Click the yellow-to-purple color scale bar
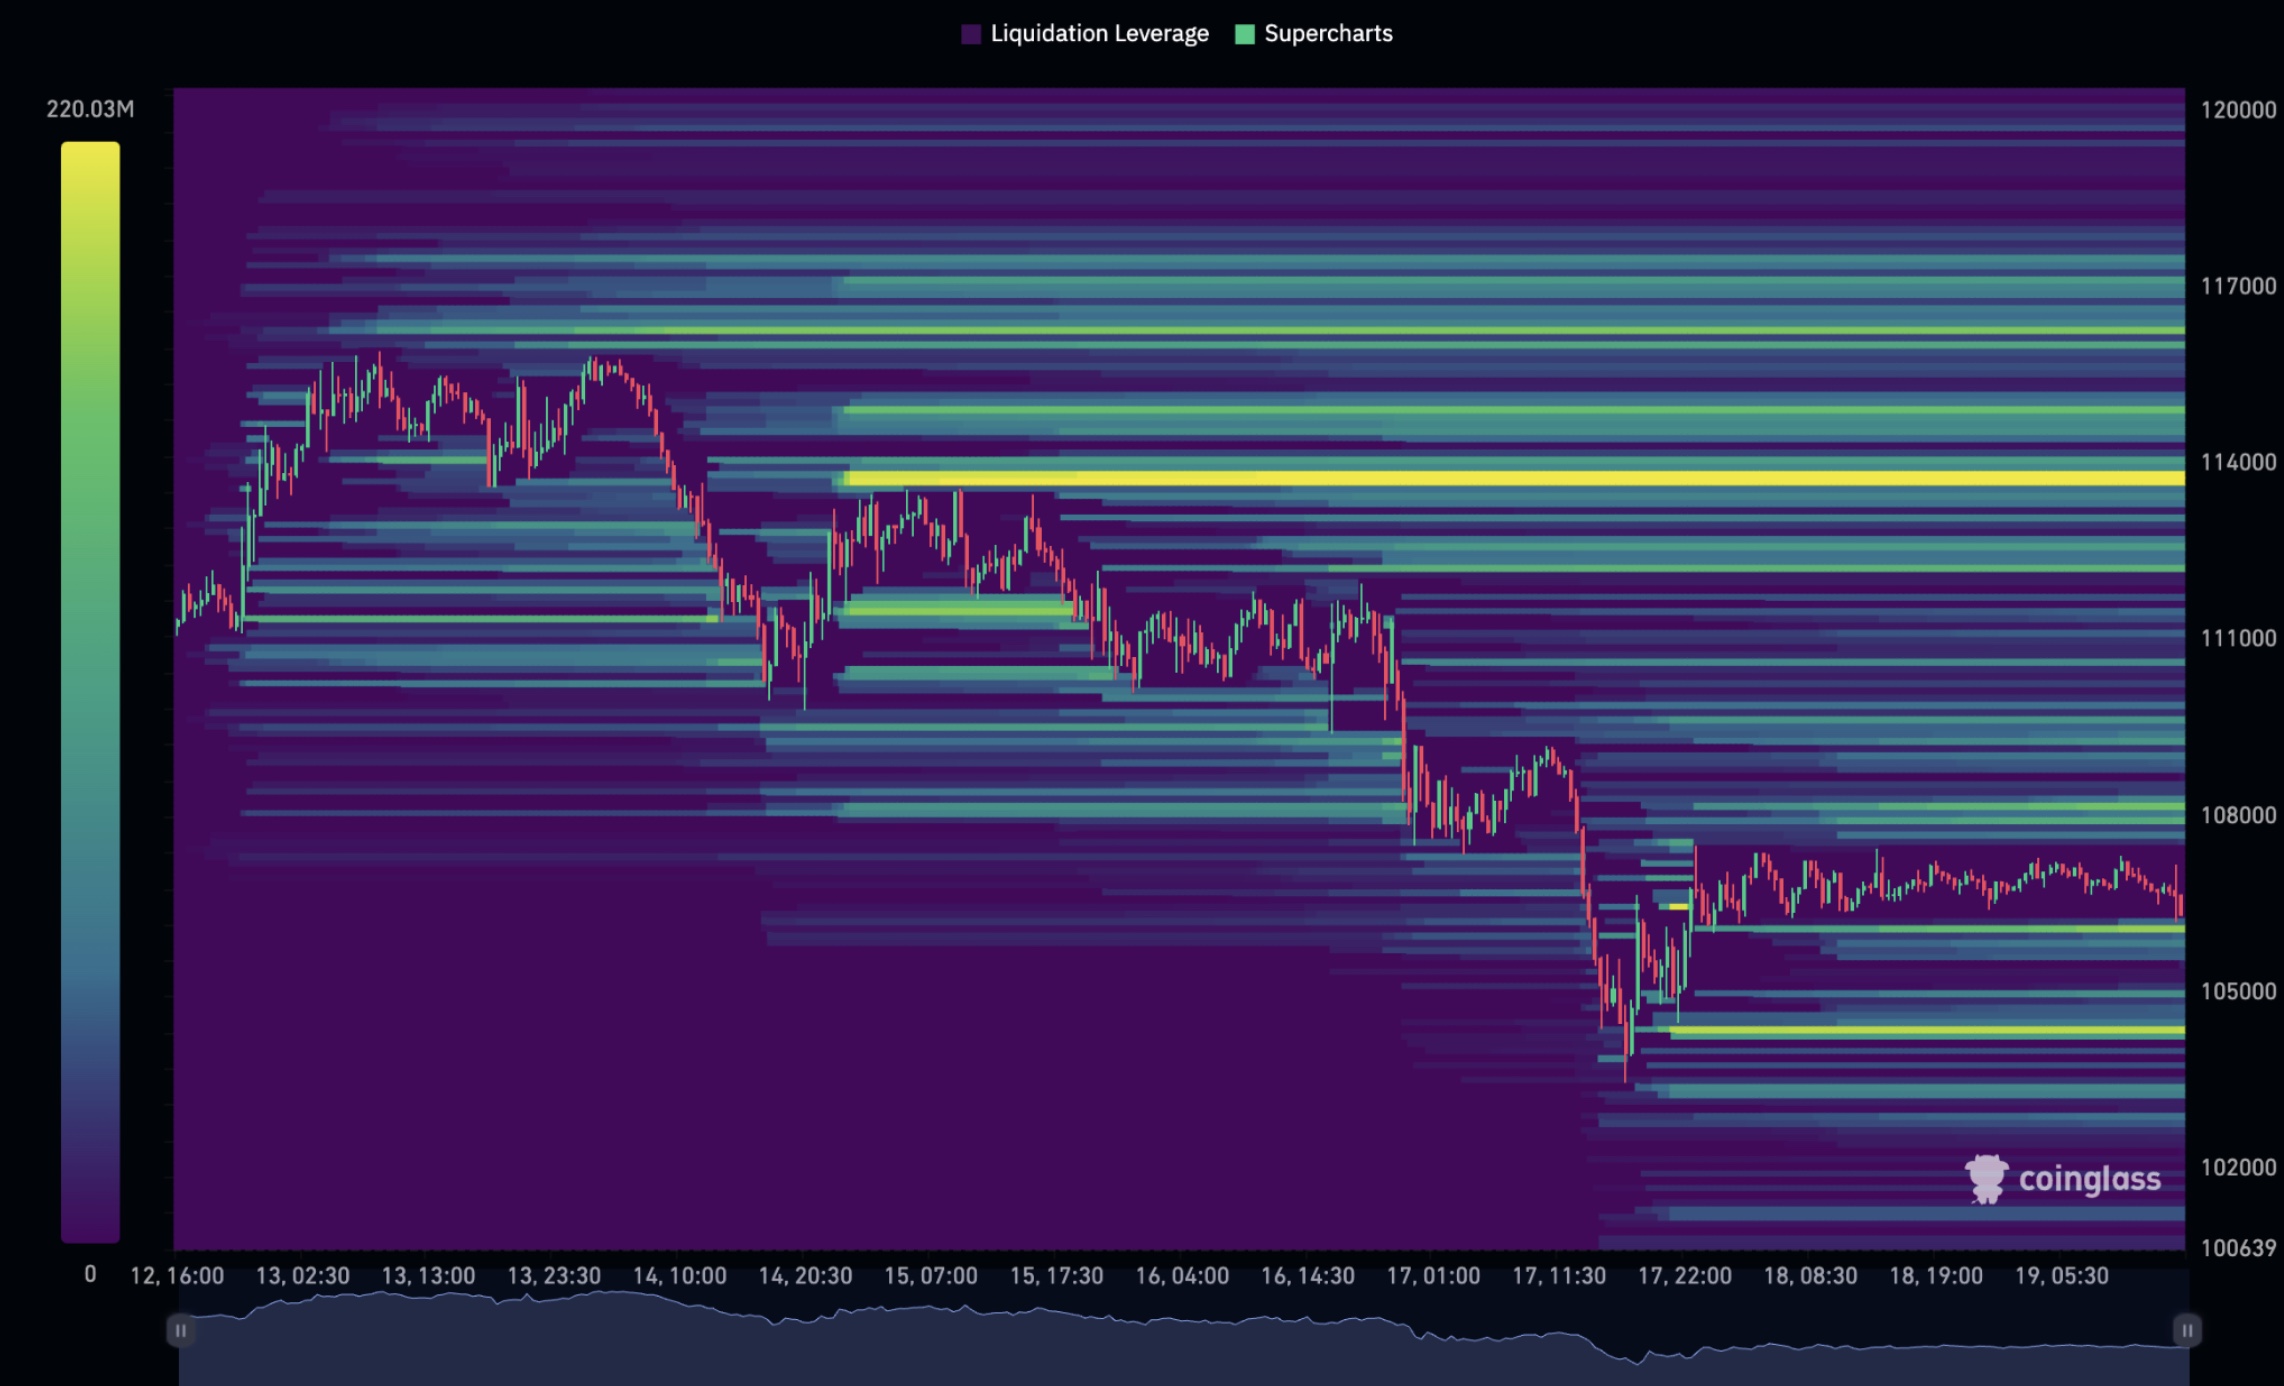 tap(90, 690)
